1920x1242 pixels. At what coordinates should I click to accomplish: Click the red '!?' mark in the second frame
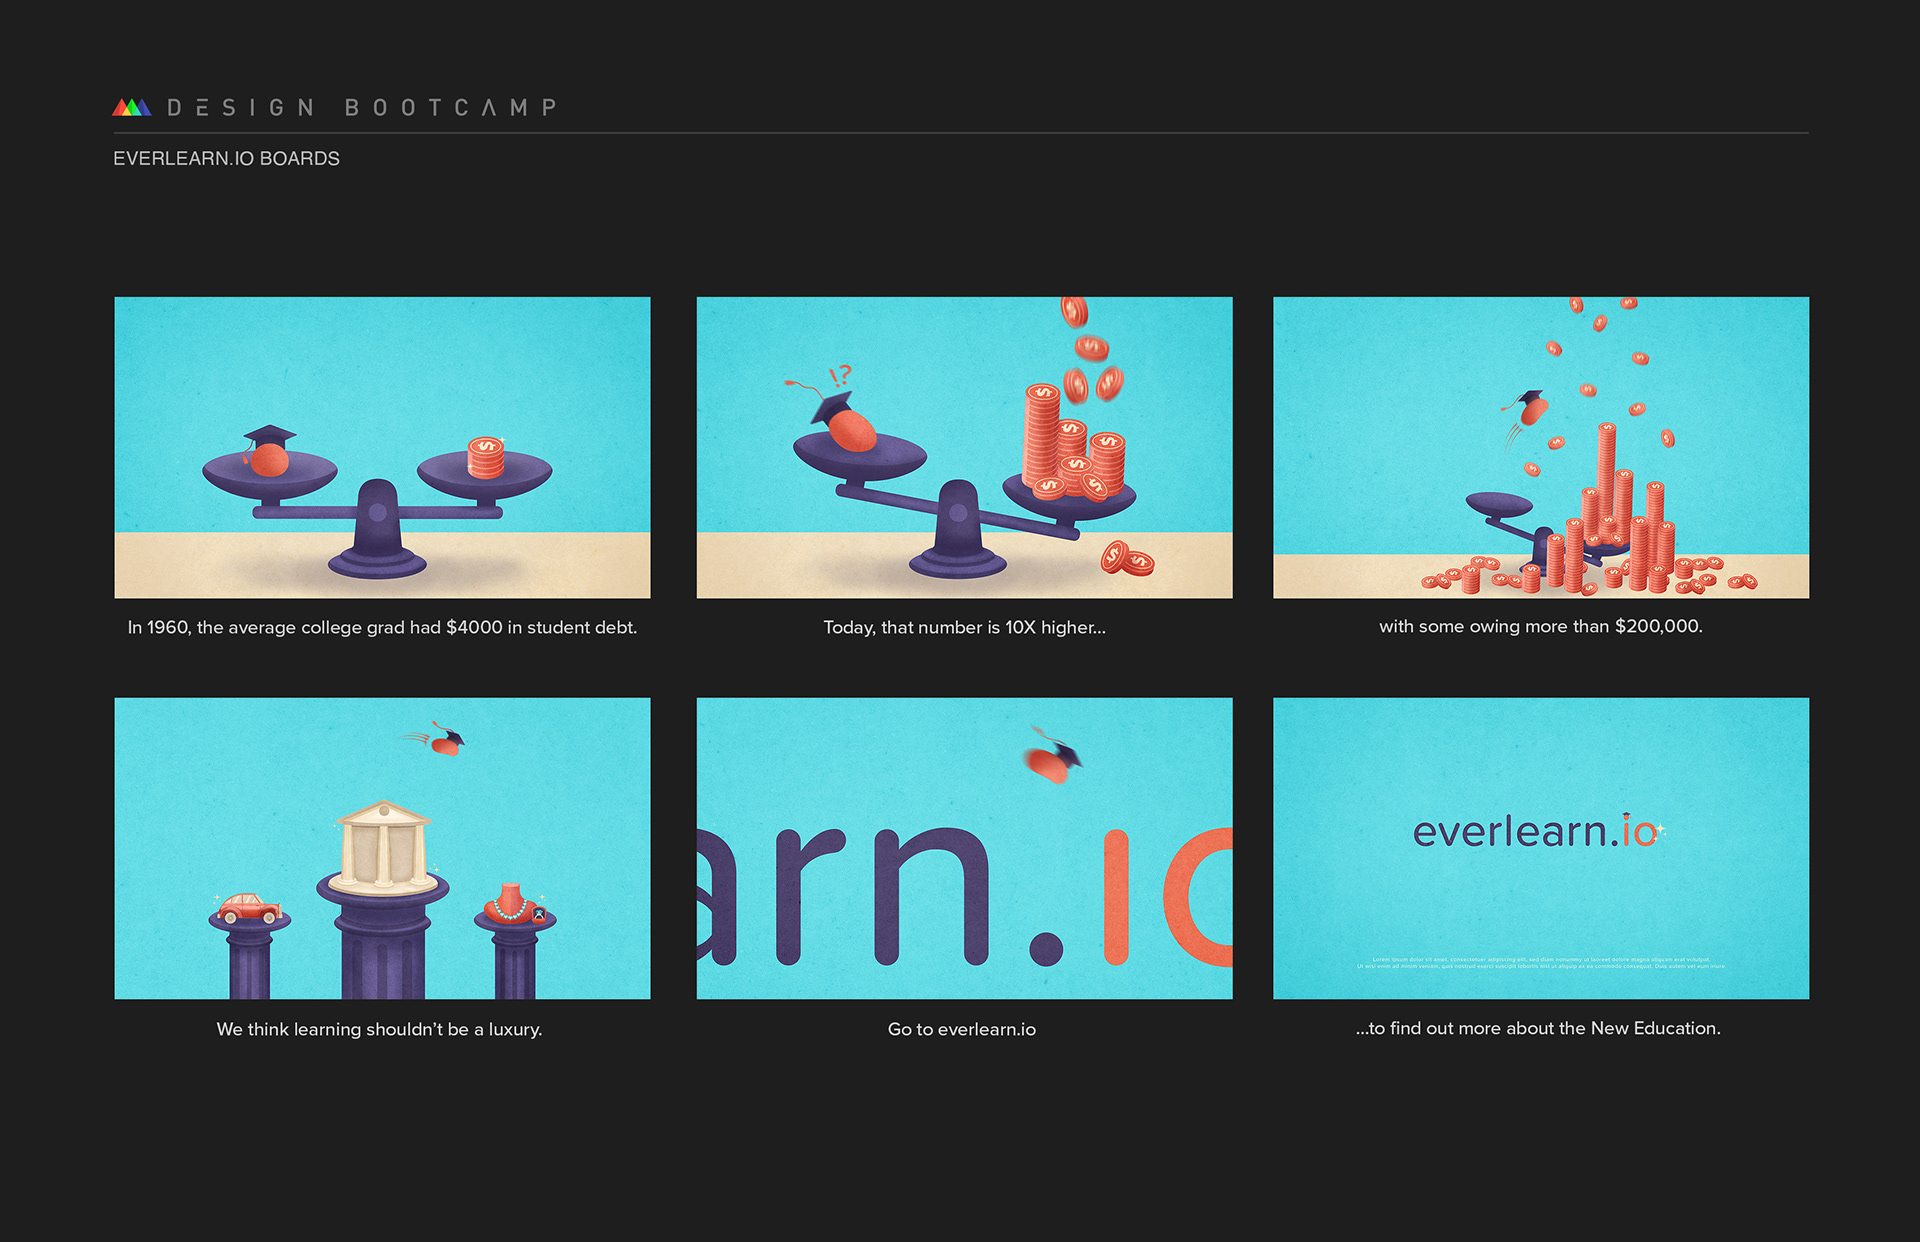click(840, 376)
